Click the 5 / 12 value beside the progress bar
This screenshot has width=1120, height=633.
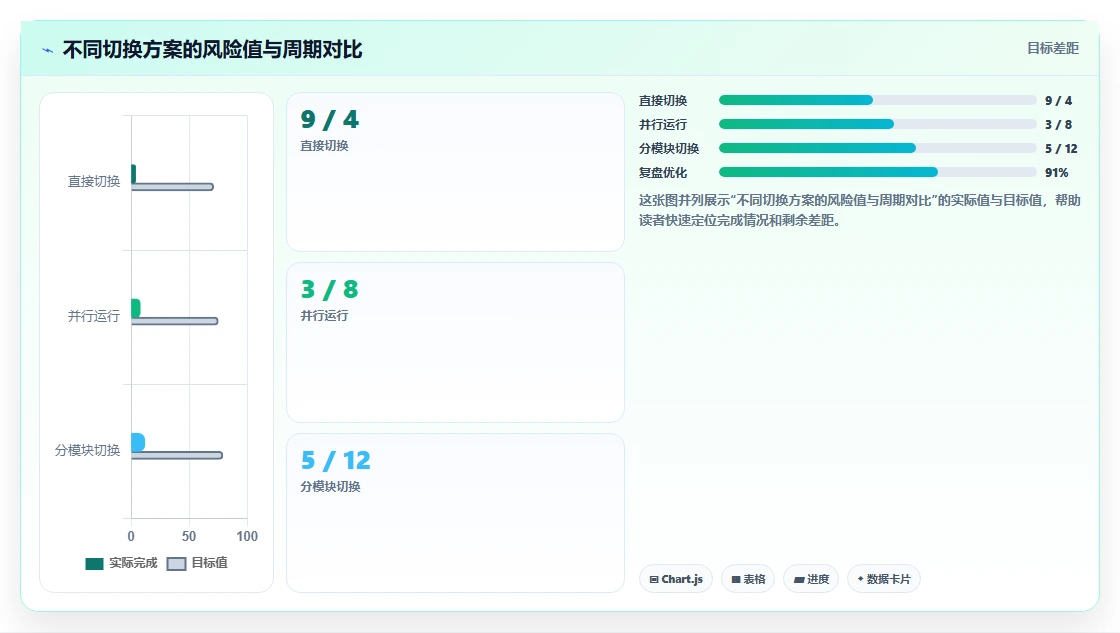pos(1061,149)
